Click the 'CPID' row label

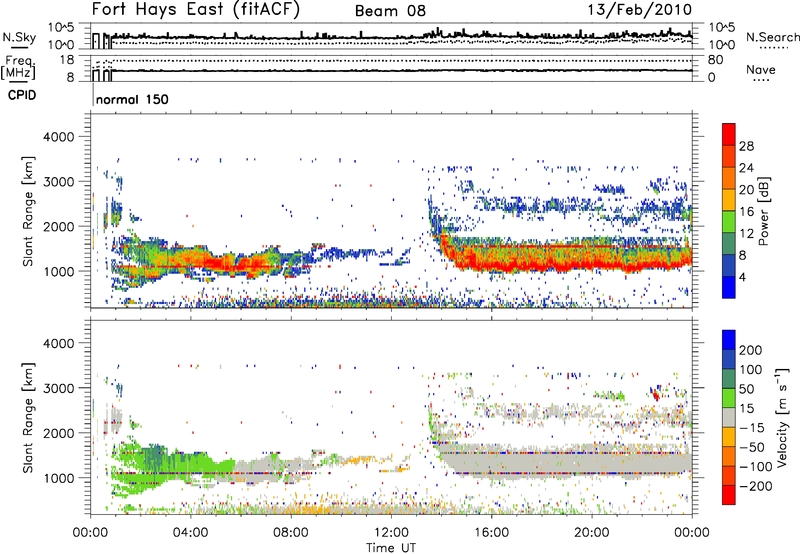click(22, 95)
